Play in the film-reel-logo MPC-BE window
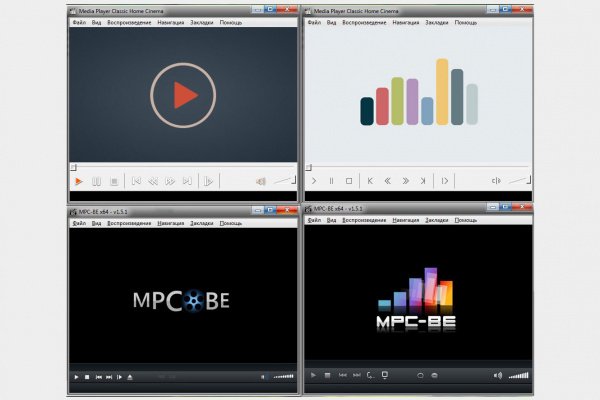 click(76, 377)
